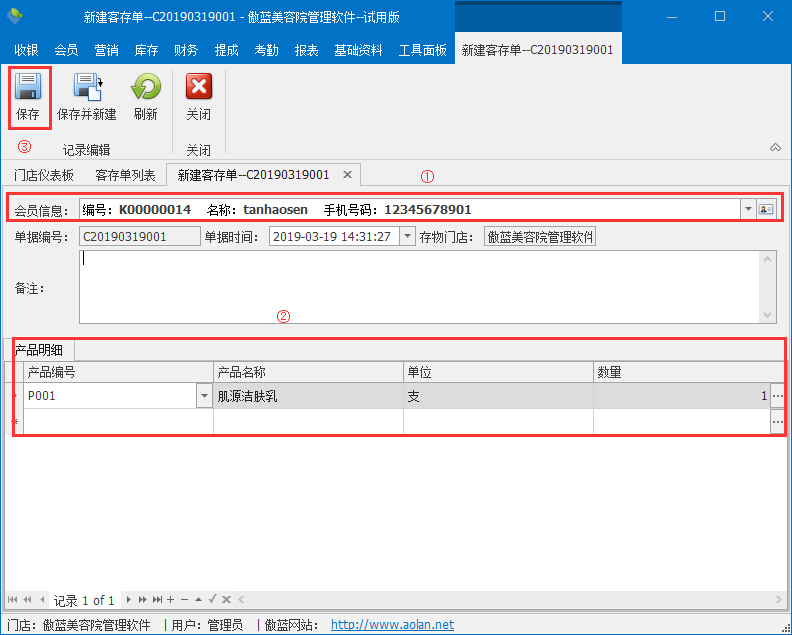The width and height of the screenshot is (792, 635).
Task: Collapse the ribbon using the chevron
Action: coord(775,148)
